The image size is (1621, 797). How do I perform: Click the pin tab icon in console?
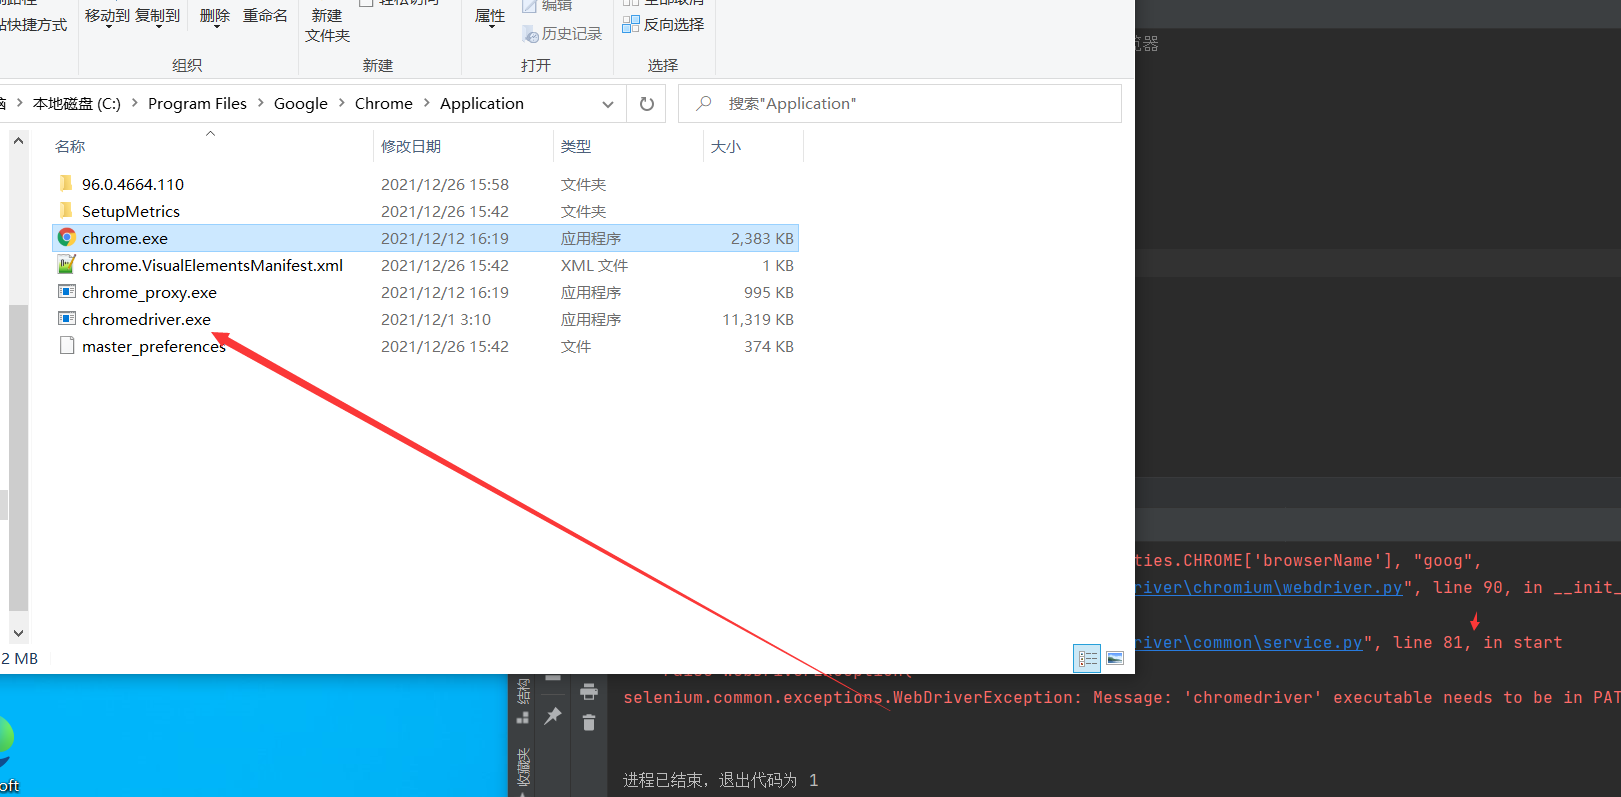[x=553, y=716]
